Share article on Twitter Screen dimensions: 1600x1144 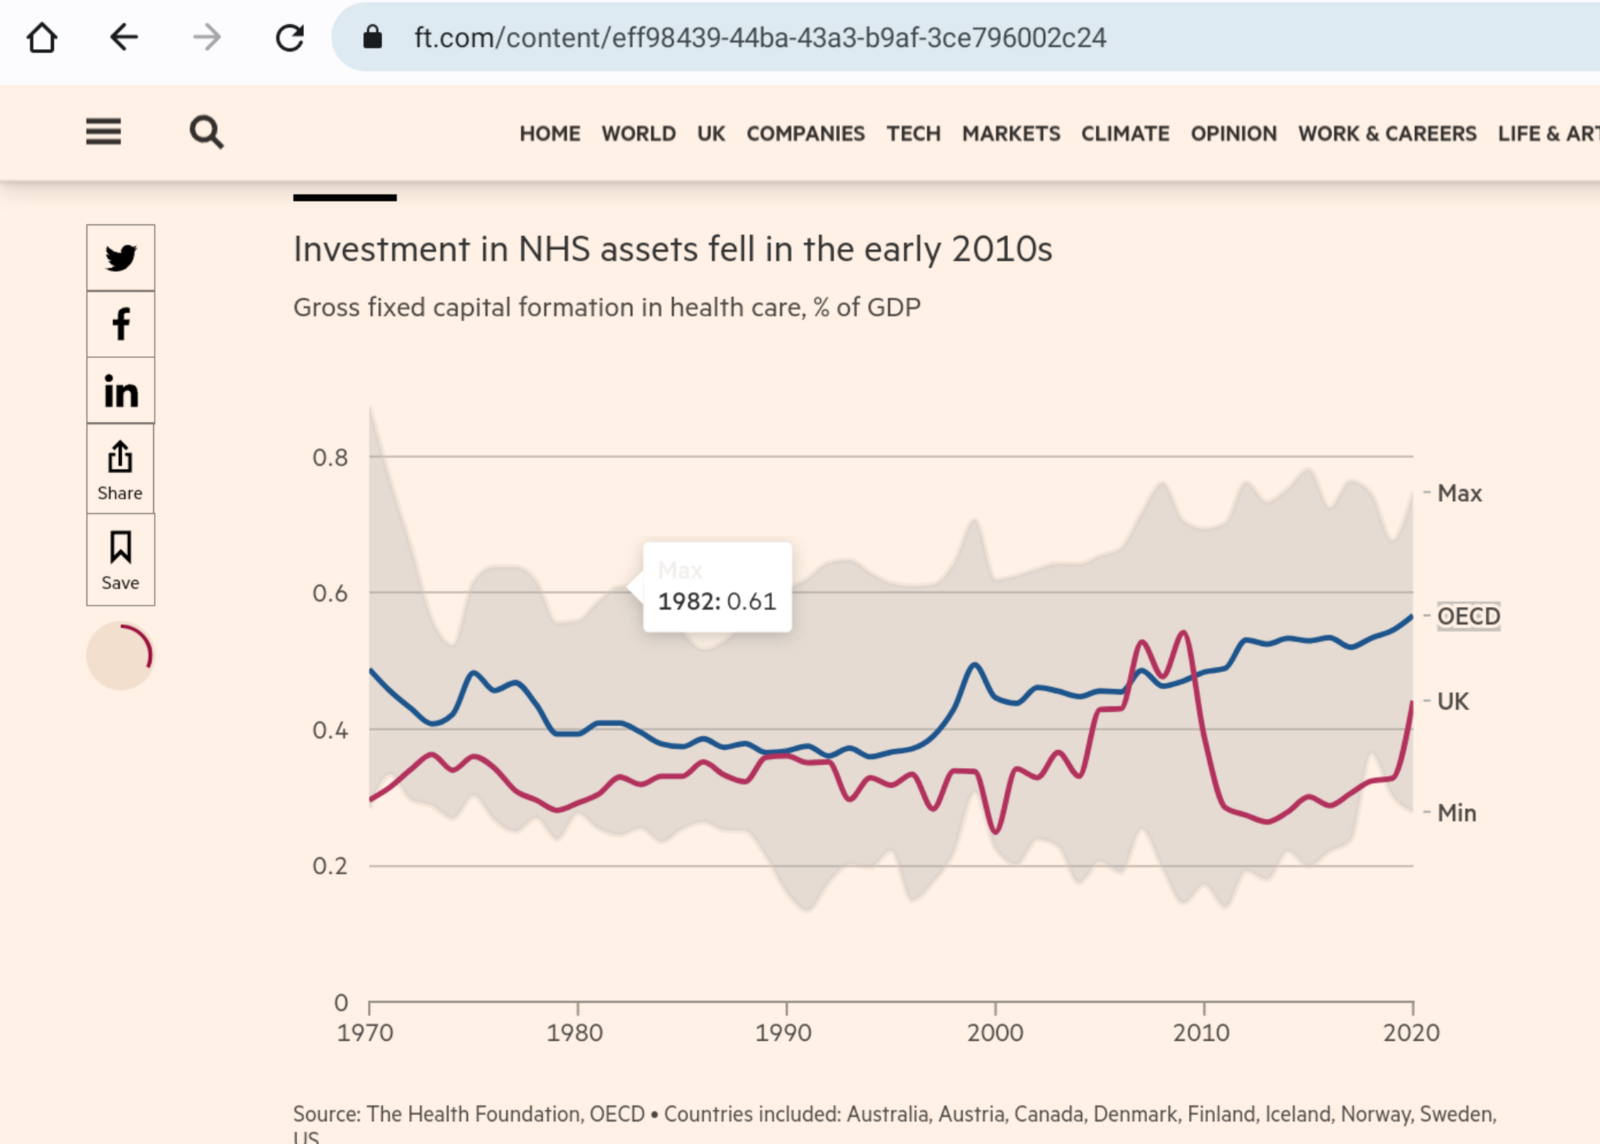pos(121,258)
